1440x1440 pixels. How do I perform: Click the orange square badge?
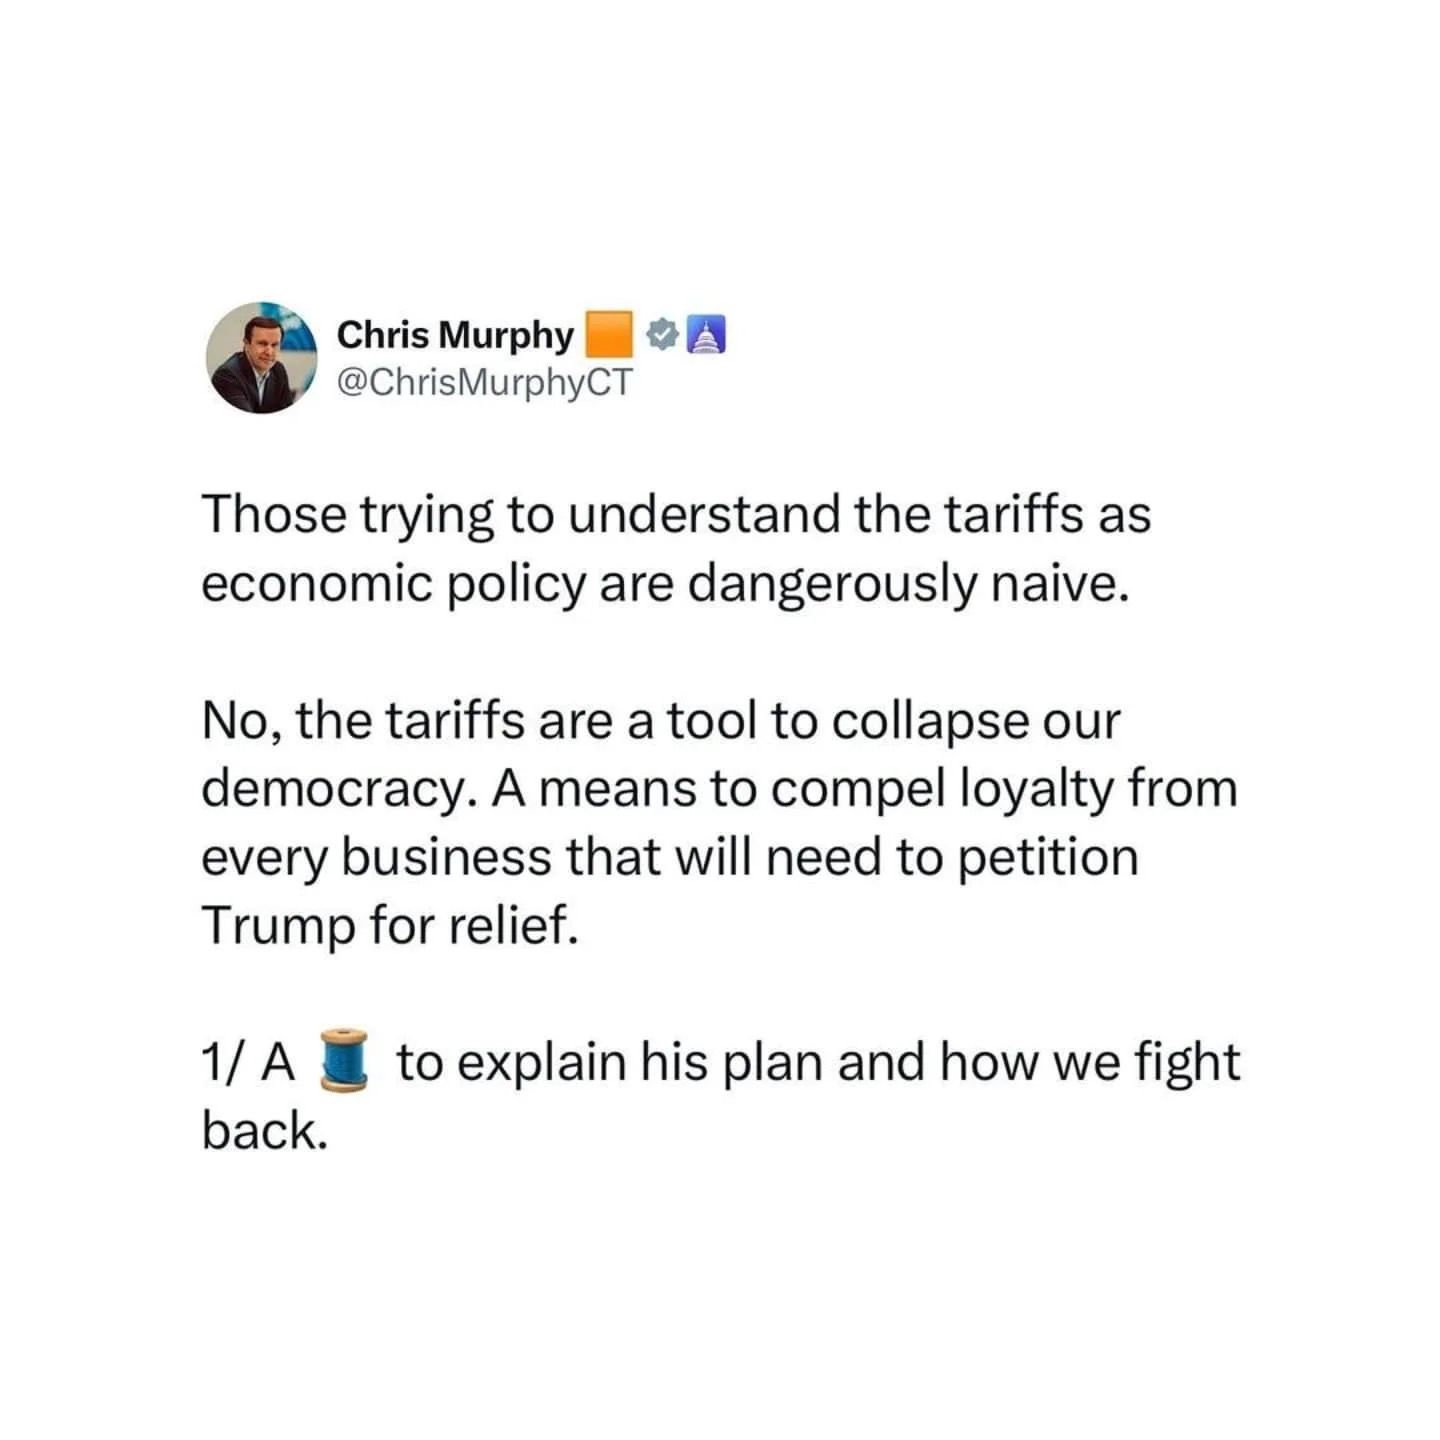pos(608,334)
